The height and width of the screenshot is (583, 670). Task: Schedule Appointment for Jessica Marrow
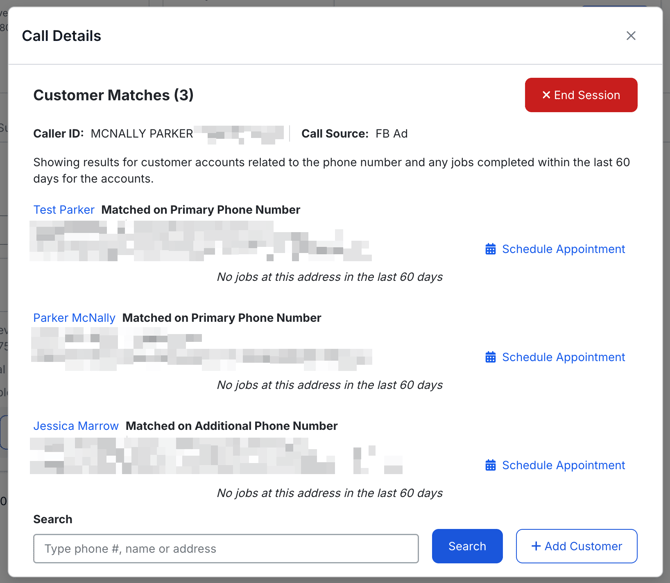coord(563,465)
